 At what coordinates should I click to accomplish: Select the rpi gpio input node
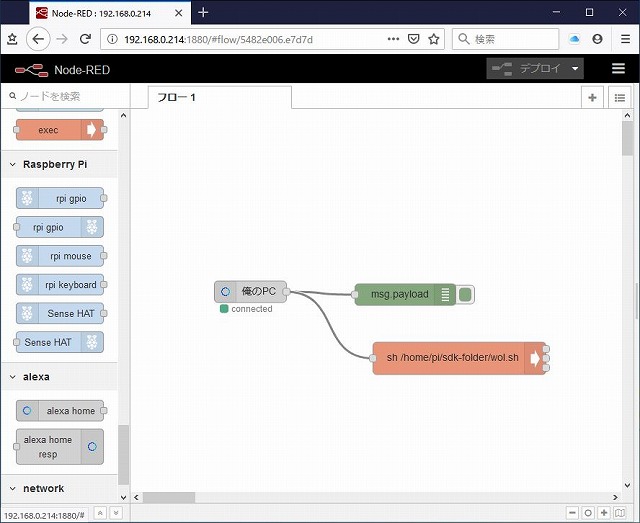pyautogui.click(x=60, y=198)
